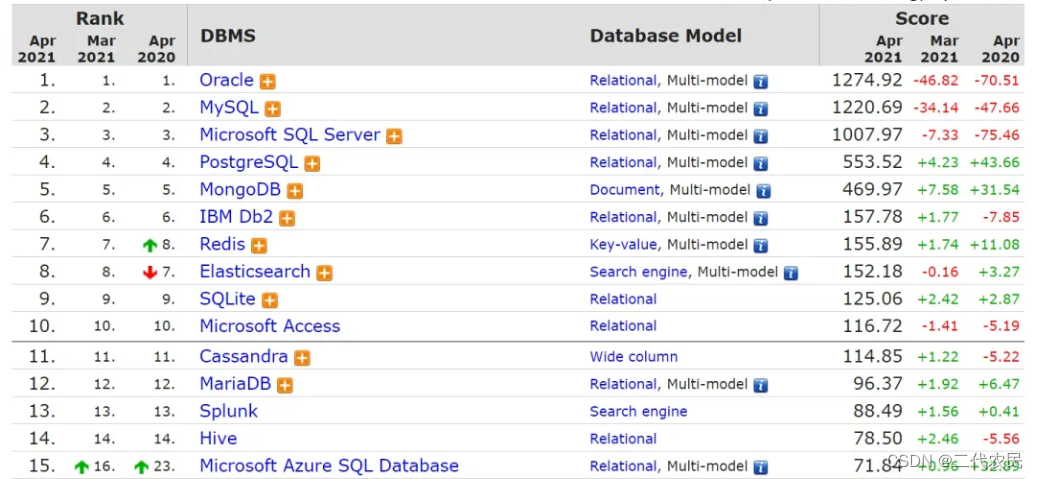The height and width of the screenshot is (479, 1038).
Task: Click the info icon in PostgreSQL row
Action: point(761,163)
